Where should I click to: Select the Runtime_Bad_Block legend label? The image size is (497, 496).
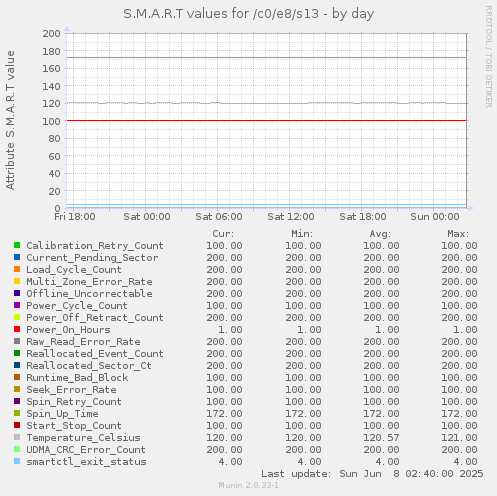point(77,378)
